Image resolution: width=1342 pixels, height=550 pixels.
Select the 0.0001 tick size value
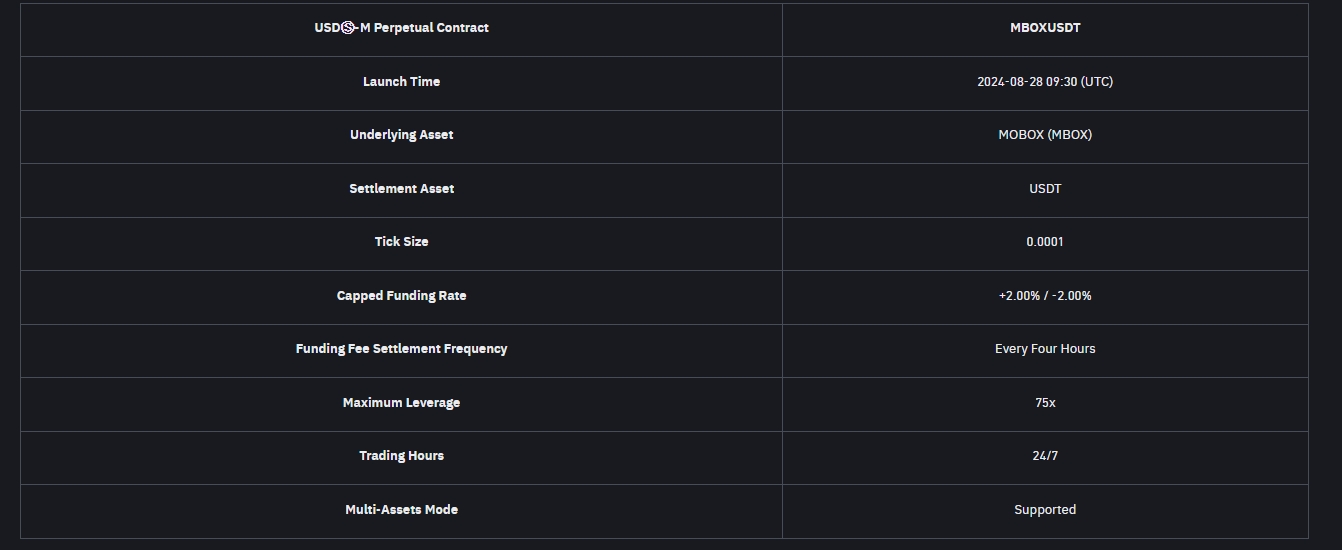[1045, 242]
